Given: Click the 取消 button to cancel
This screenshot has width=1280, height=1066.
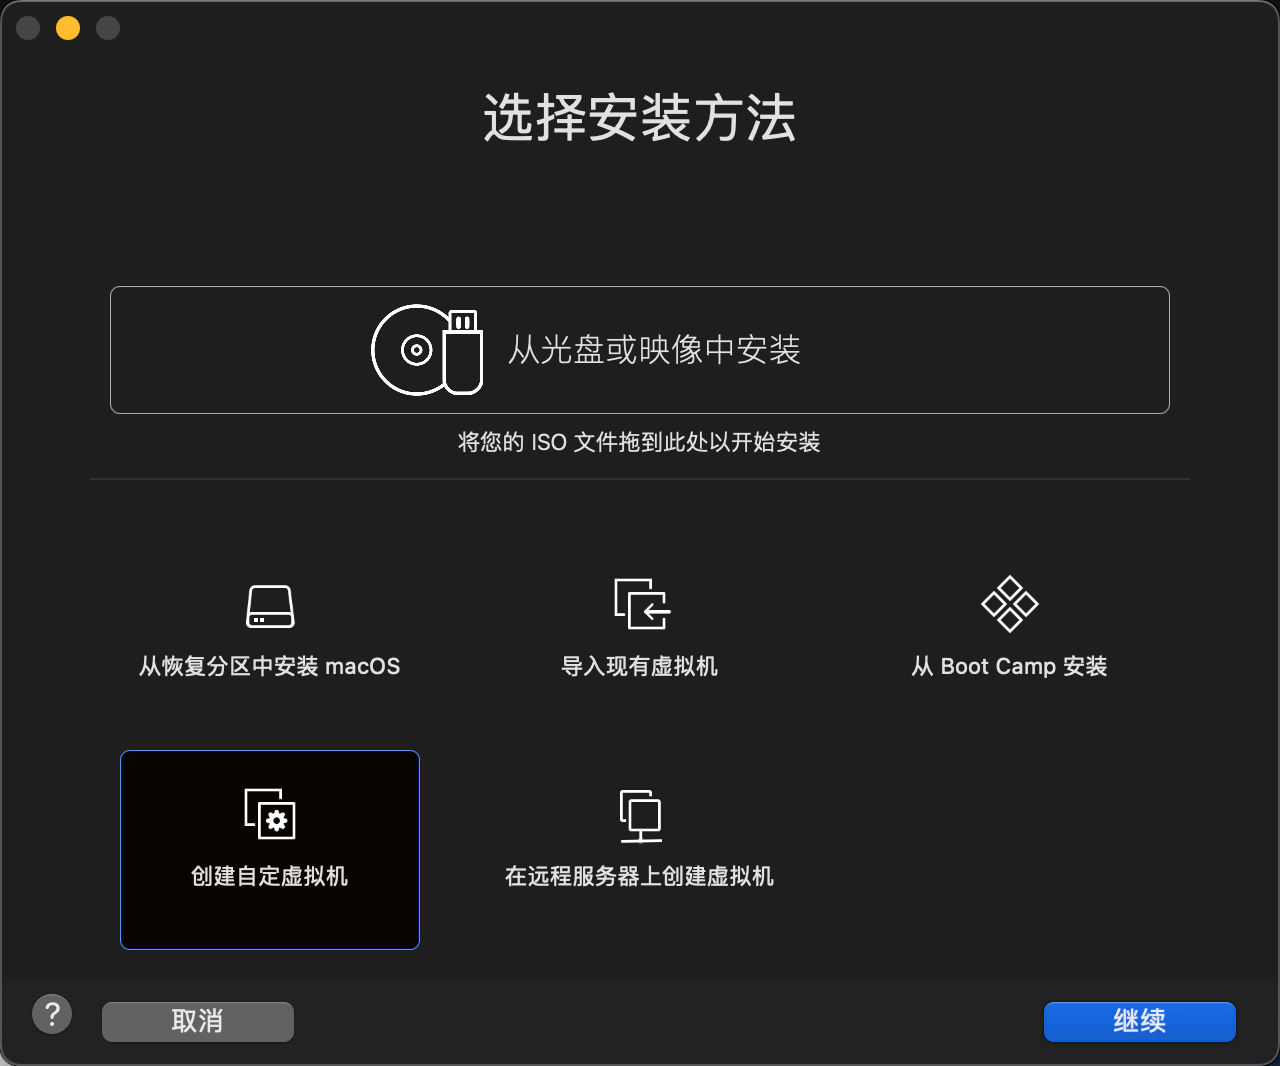Looking at the screenshot, I should click(197, 1021).
